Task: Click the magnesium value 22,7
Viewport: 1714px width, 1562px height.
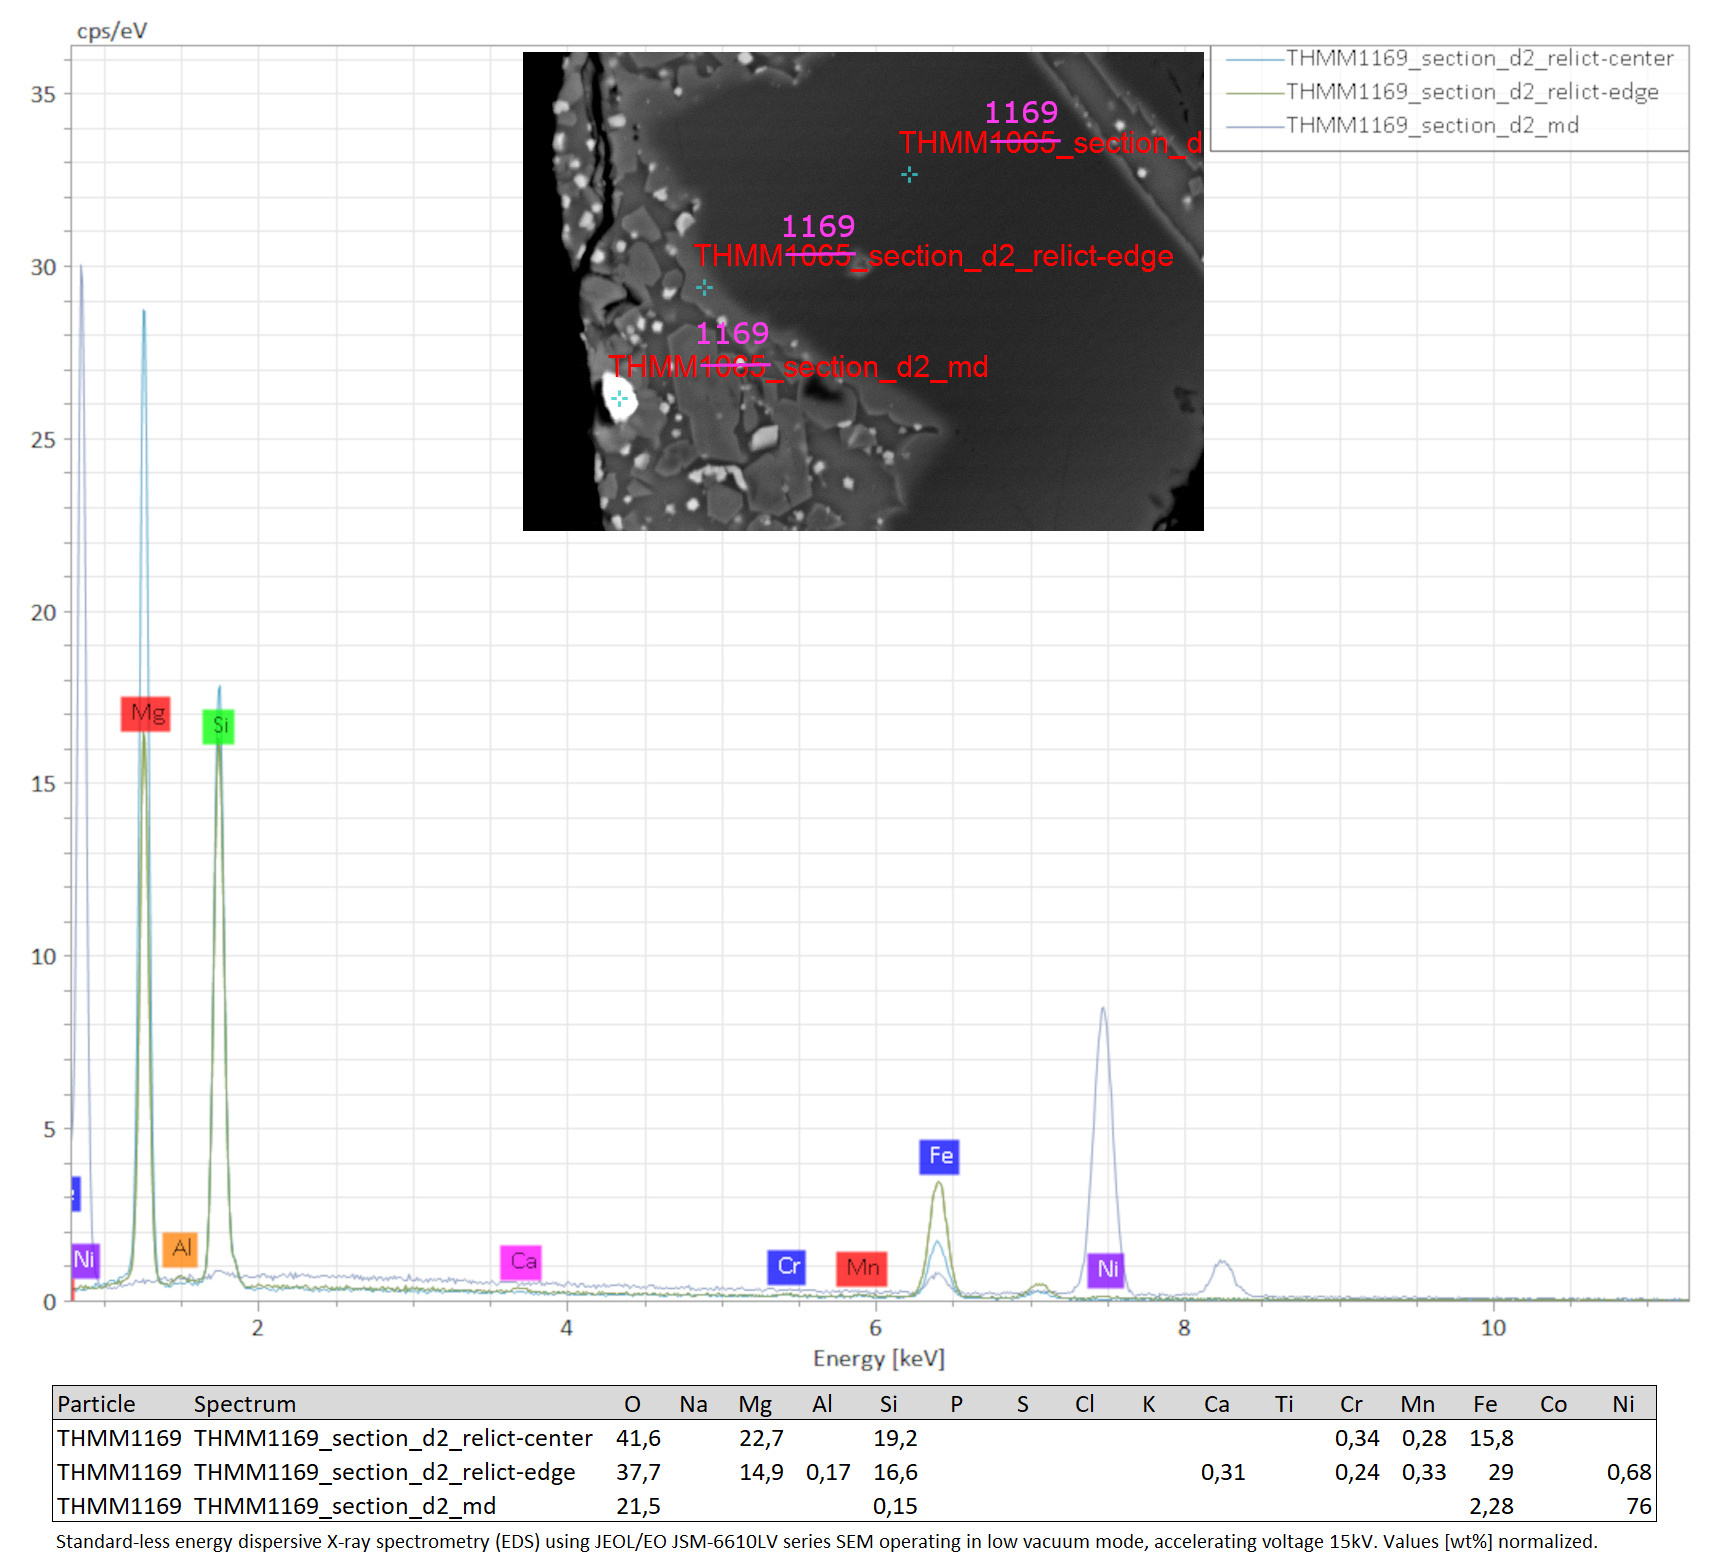Action: point(761,1438)
